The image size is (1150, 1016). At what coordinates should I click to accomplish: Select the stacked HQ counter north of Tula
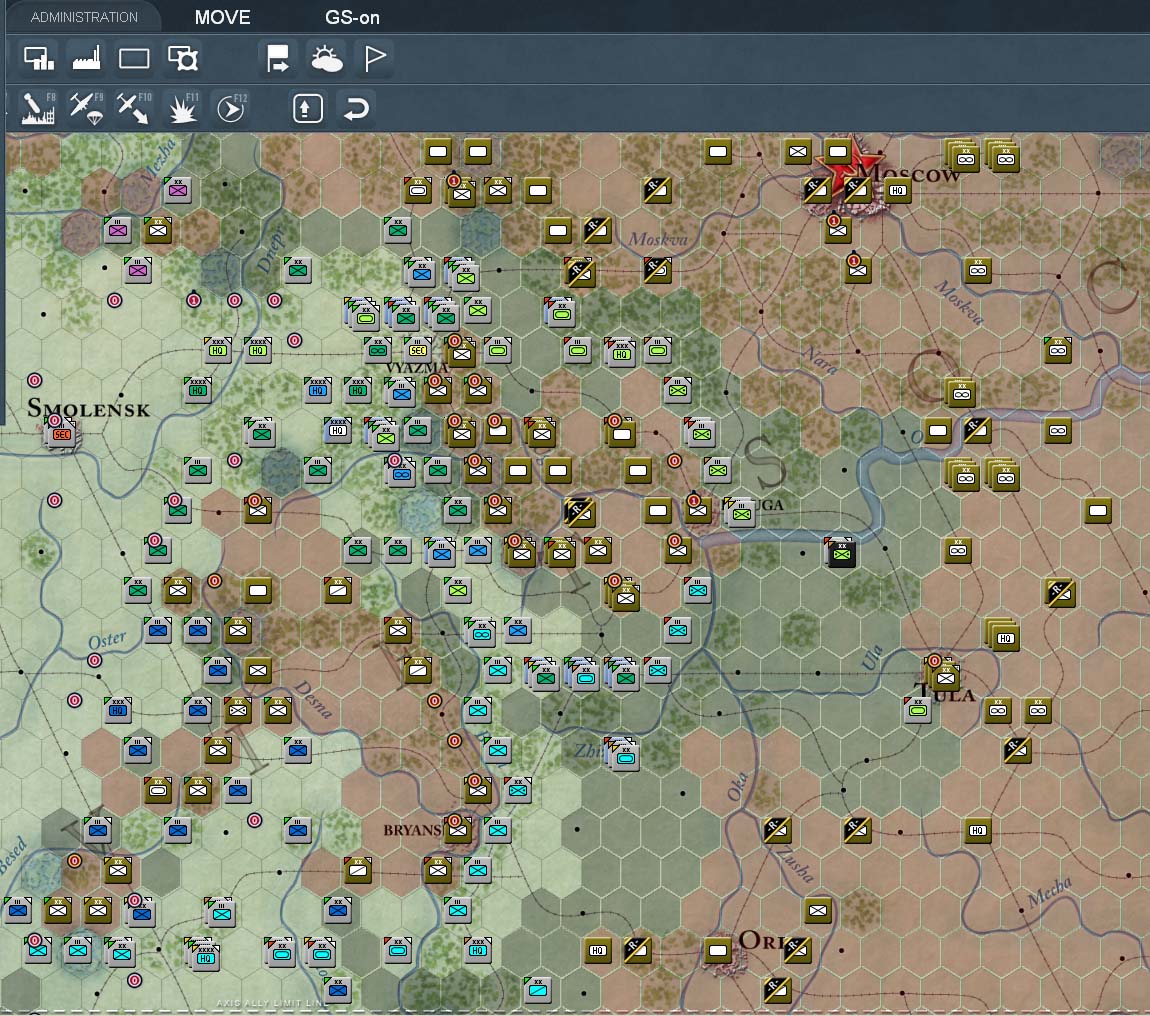click(1003, 637)
